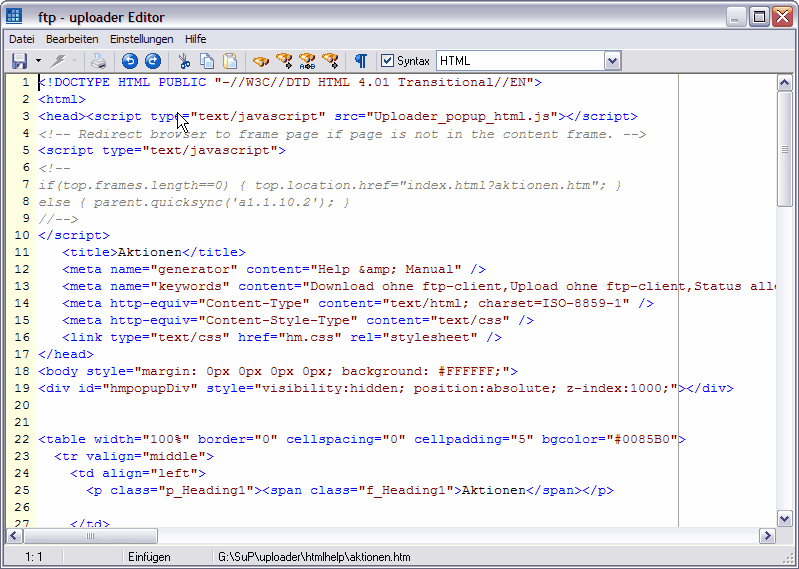Click the Print icon in toolbar

(98, 61)
